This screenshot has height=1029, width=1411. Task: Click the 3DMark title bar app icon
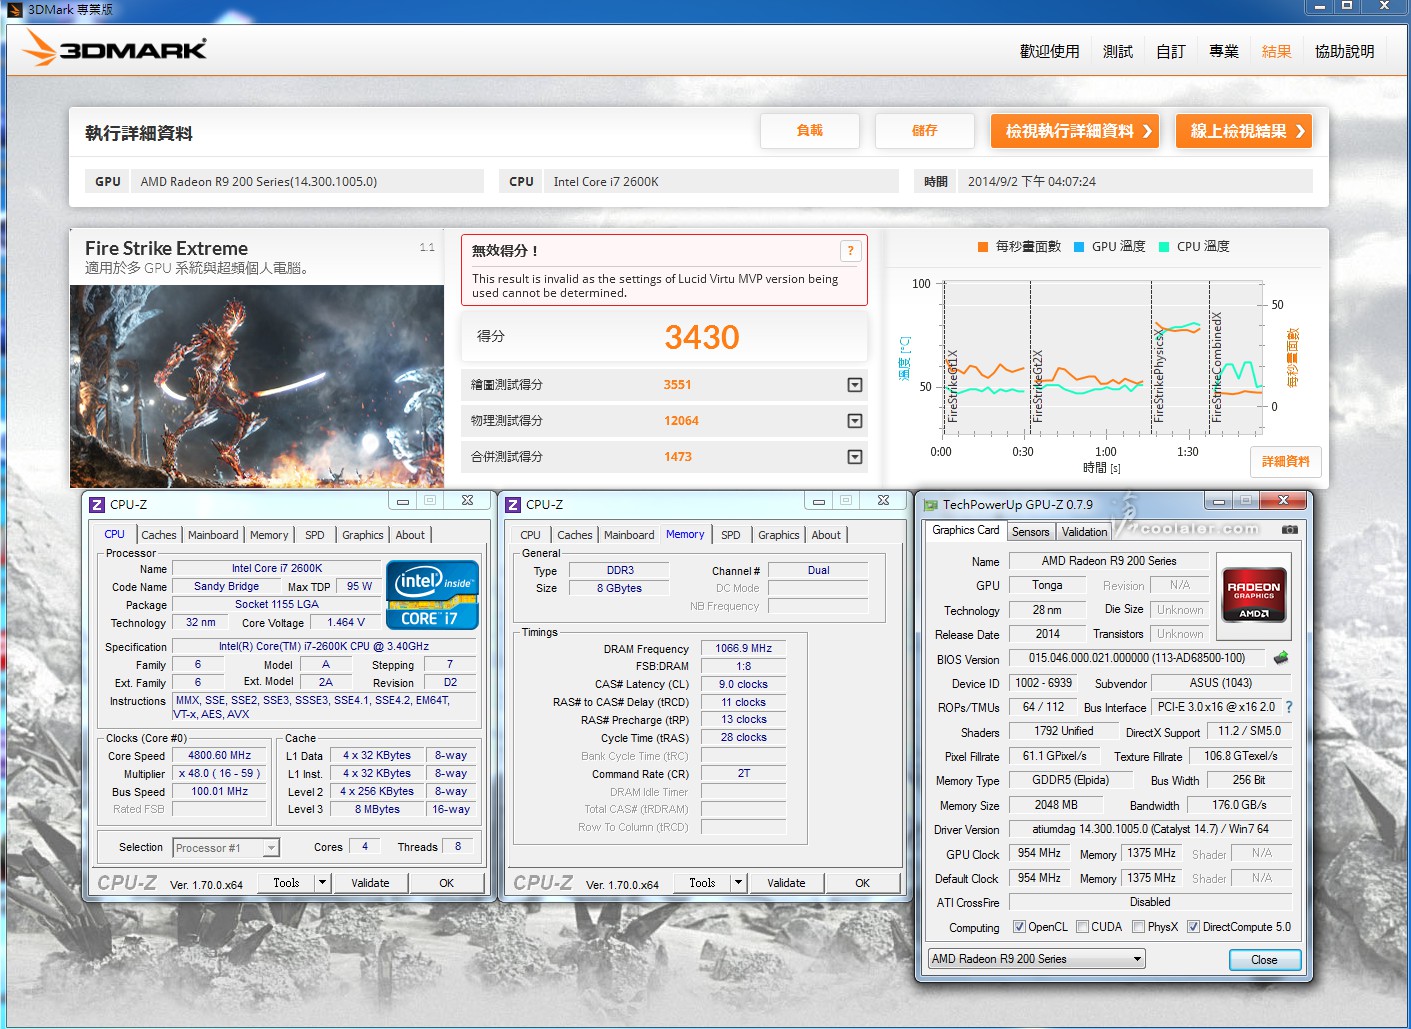(x=14, y=10)
